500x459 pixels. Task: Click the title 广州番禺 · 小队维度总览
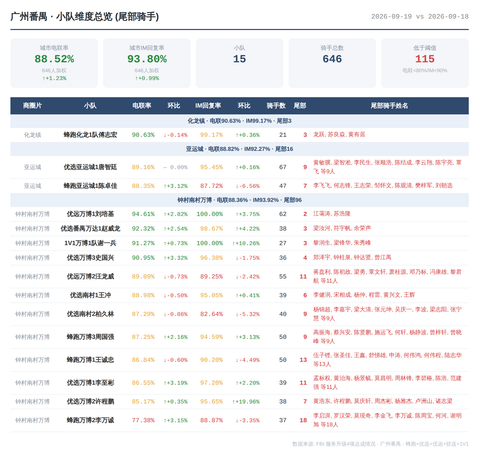point(85,16)
